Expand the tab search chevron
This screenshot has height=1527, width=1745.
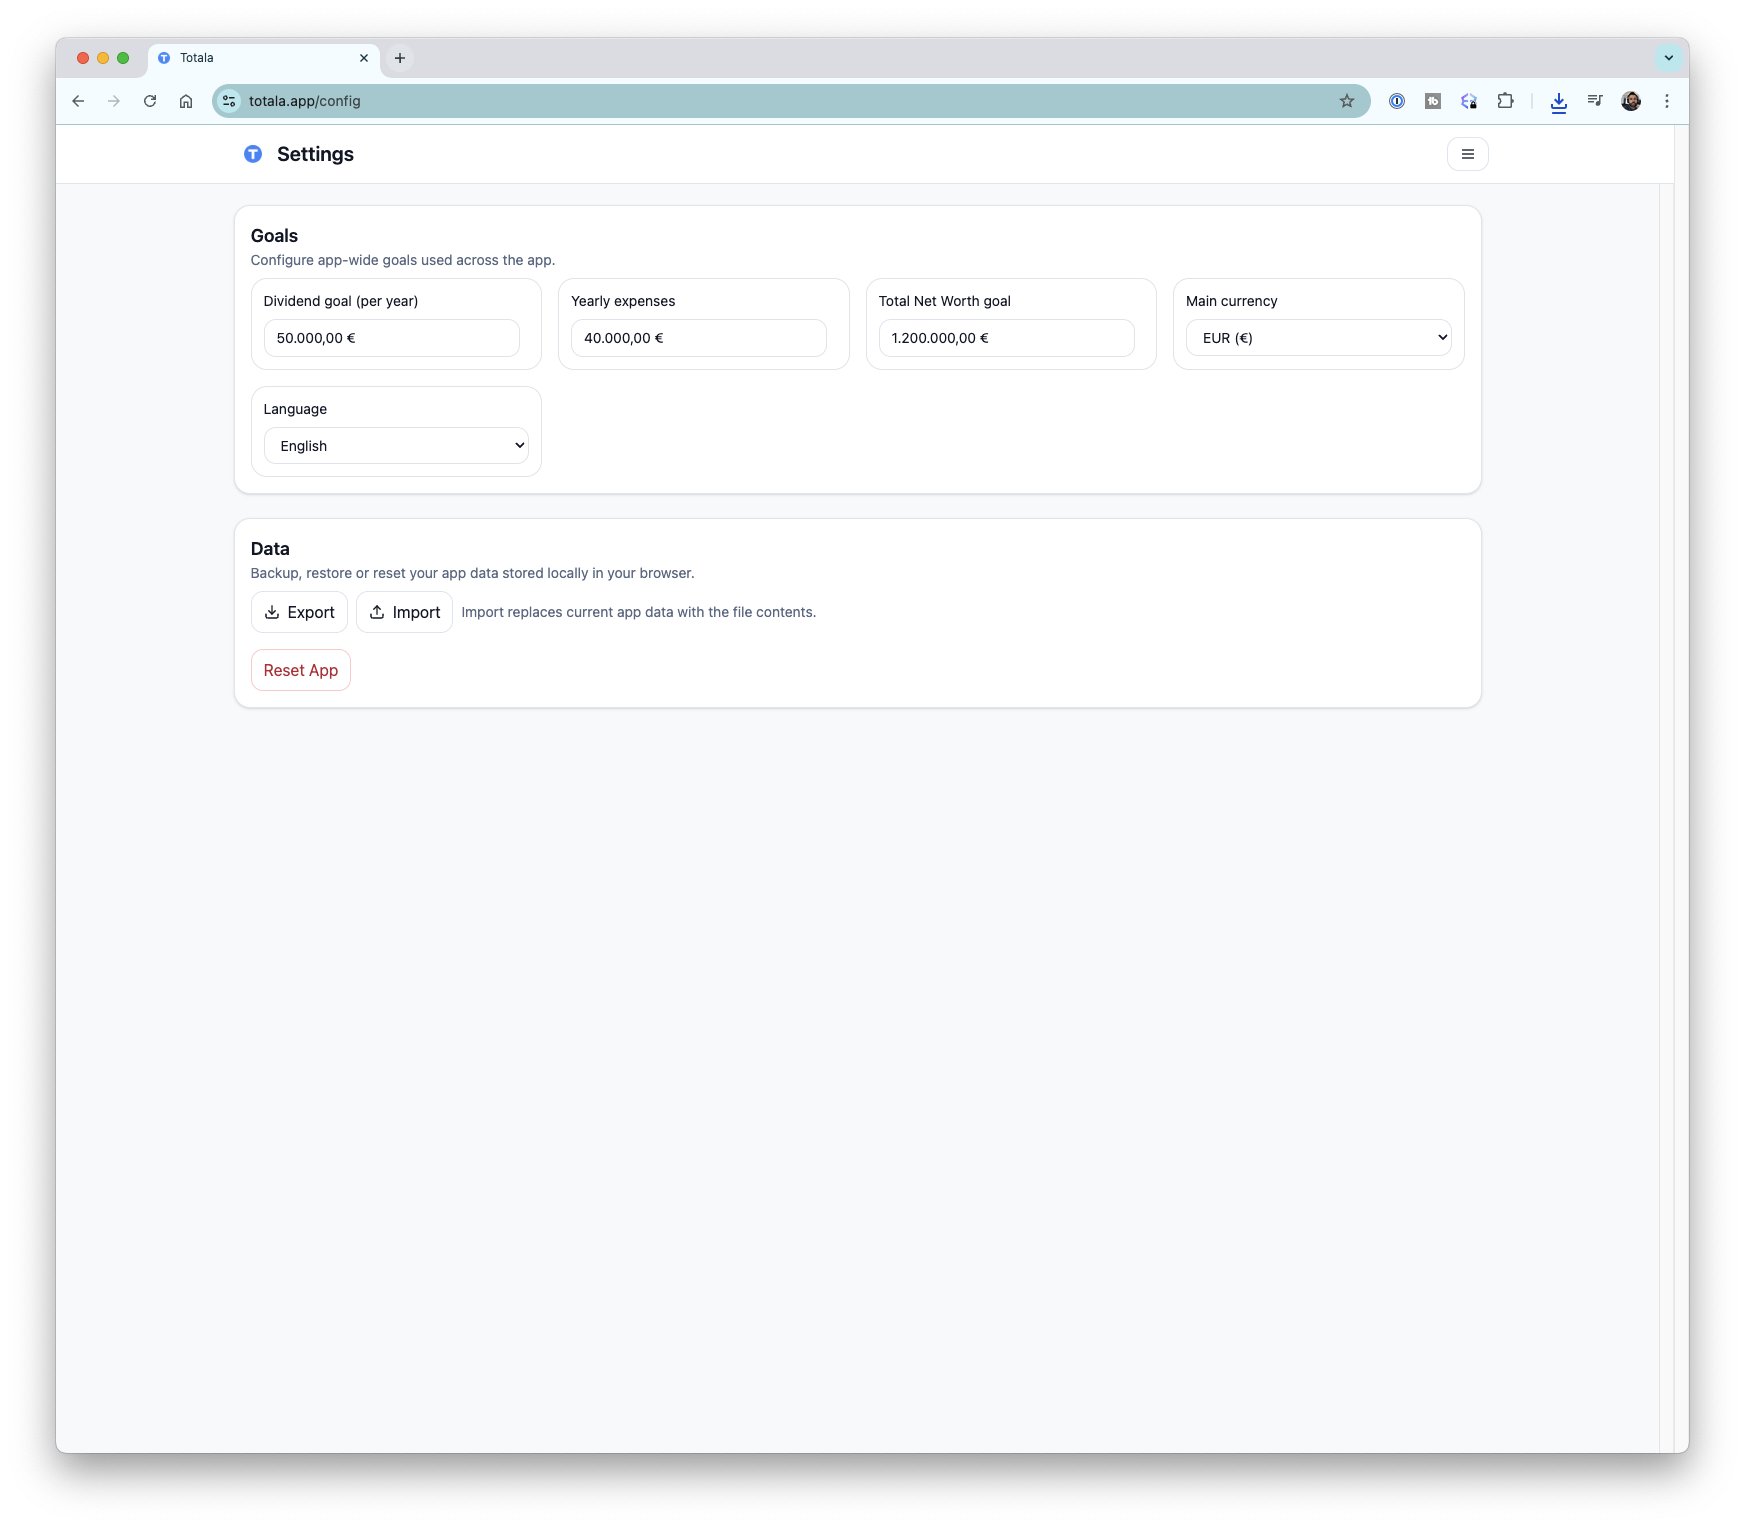(x=1668, y=58)
